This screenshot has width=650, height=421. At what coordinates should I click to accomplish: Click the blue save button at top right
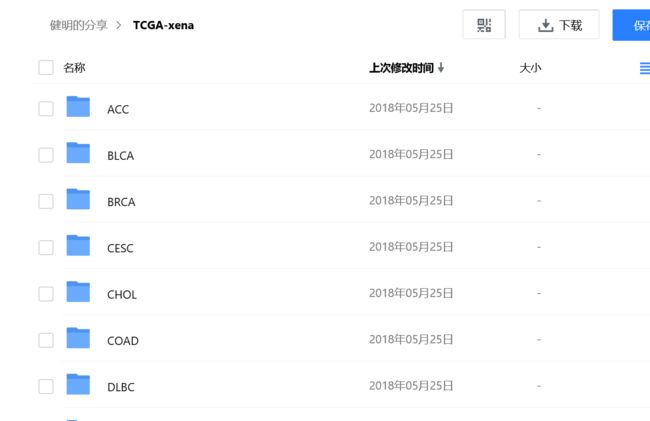point(631,25)
